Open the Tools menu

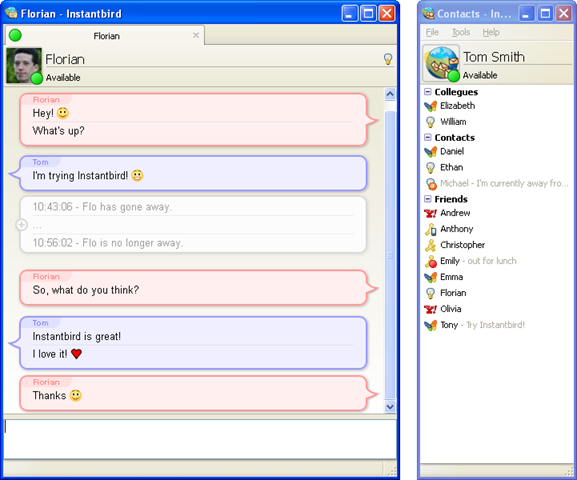(461, 32)
